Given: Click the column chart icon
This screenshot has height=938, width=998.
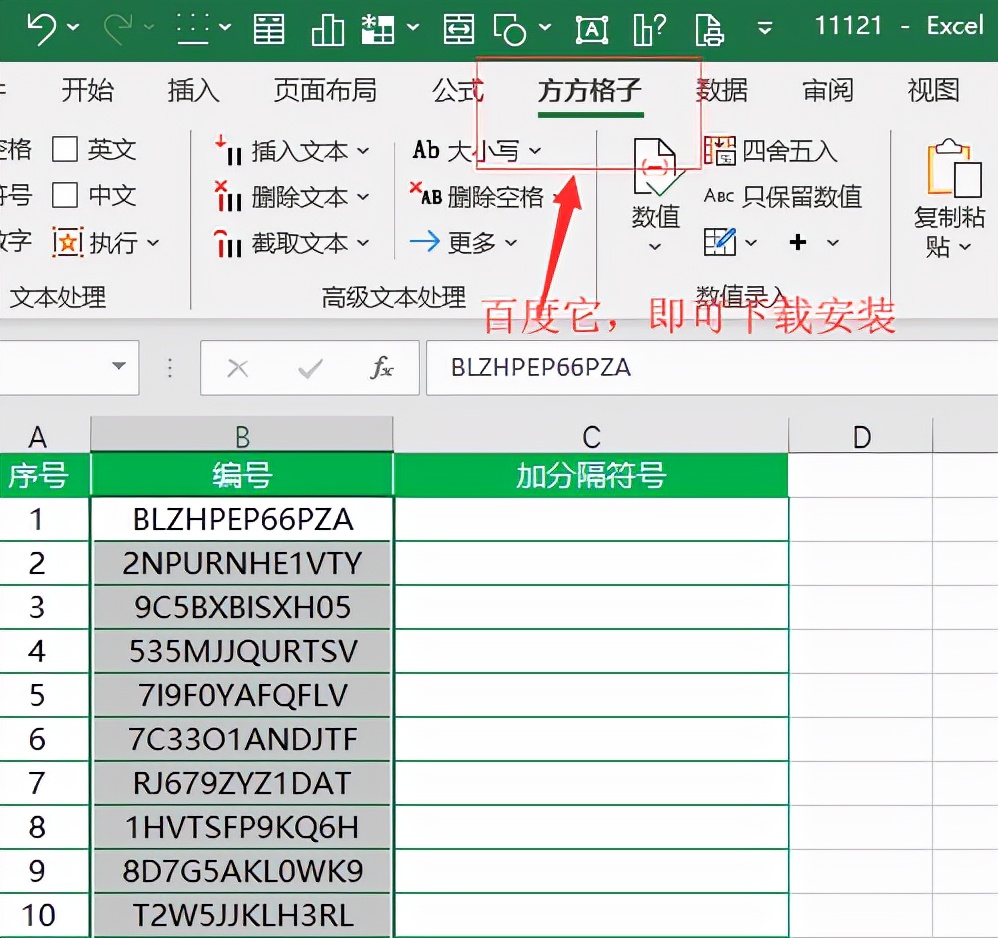Looking at the screenshot, I should click(328, 29).
